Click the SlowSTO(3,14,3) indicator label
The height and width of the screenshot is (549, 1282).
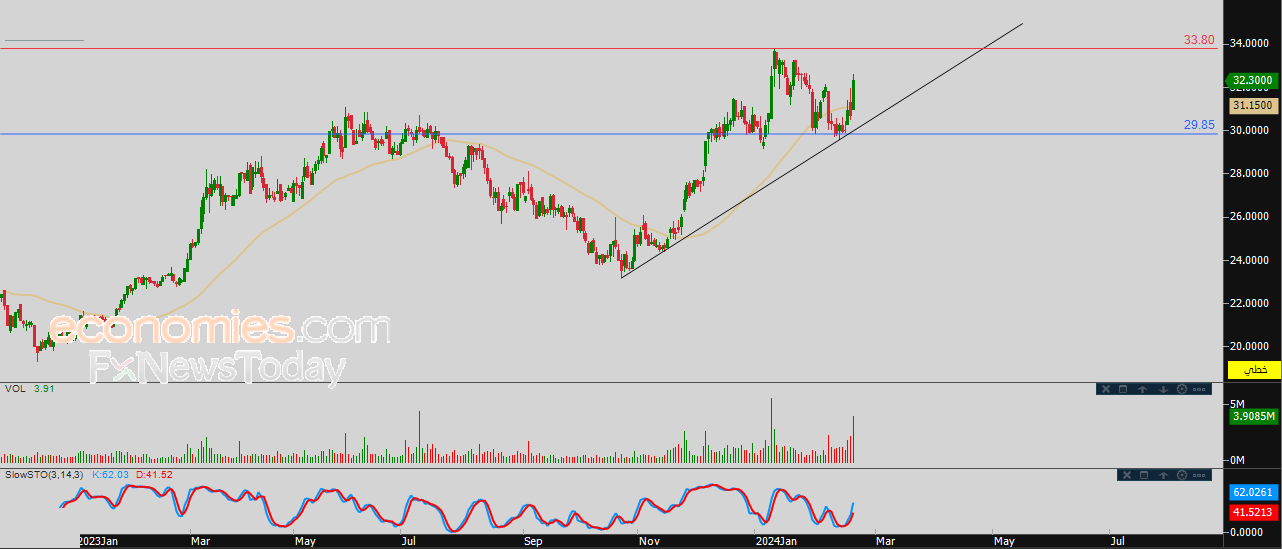43,474
